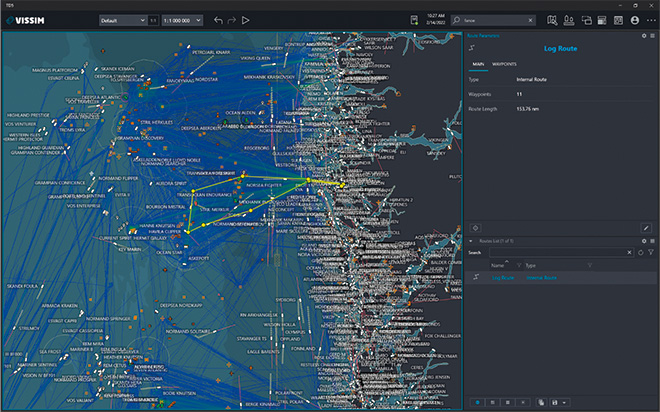Sort routes by the Type column header

[530, 266]
